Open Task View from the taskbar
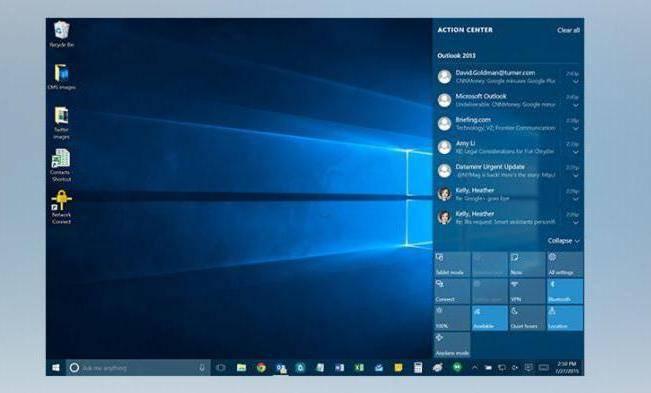The width and height of the screenshot is (651, 393). pos(221,368)
